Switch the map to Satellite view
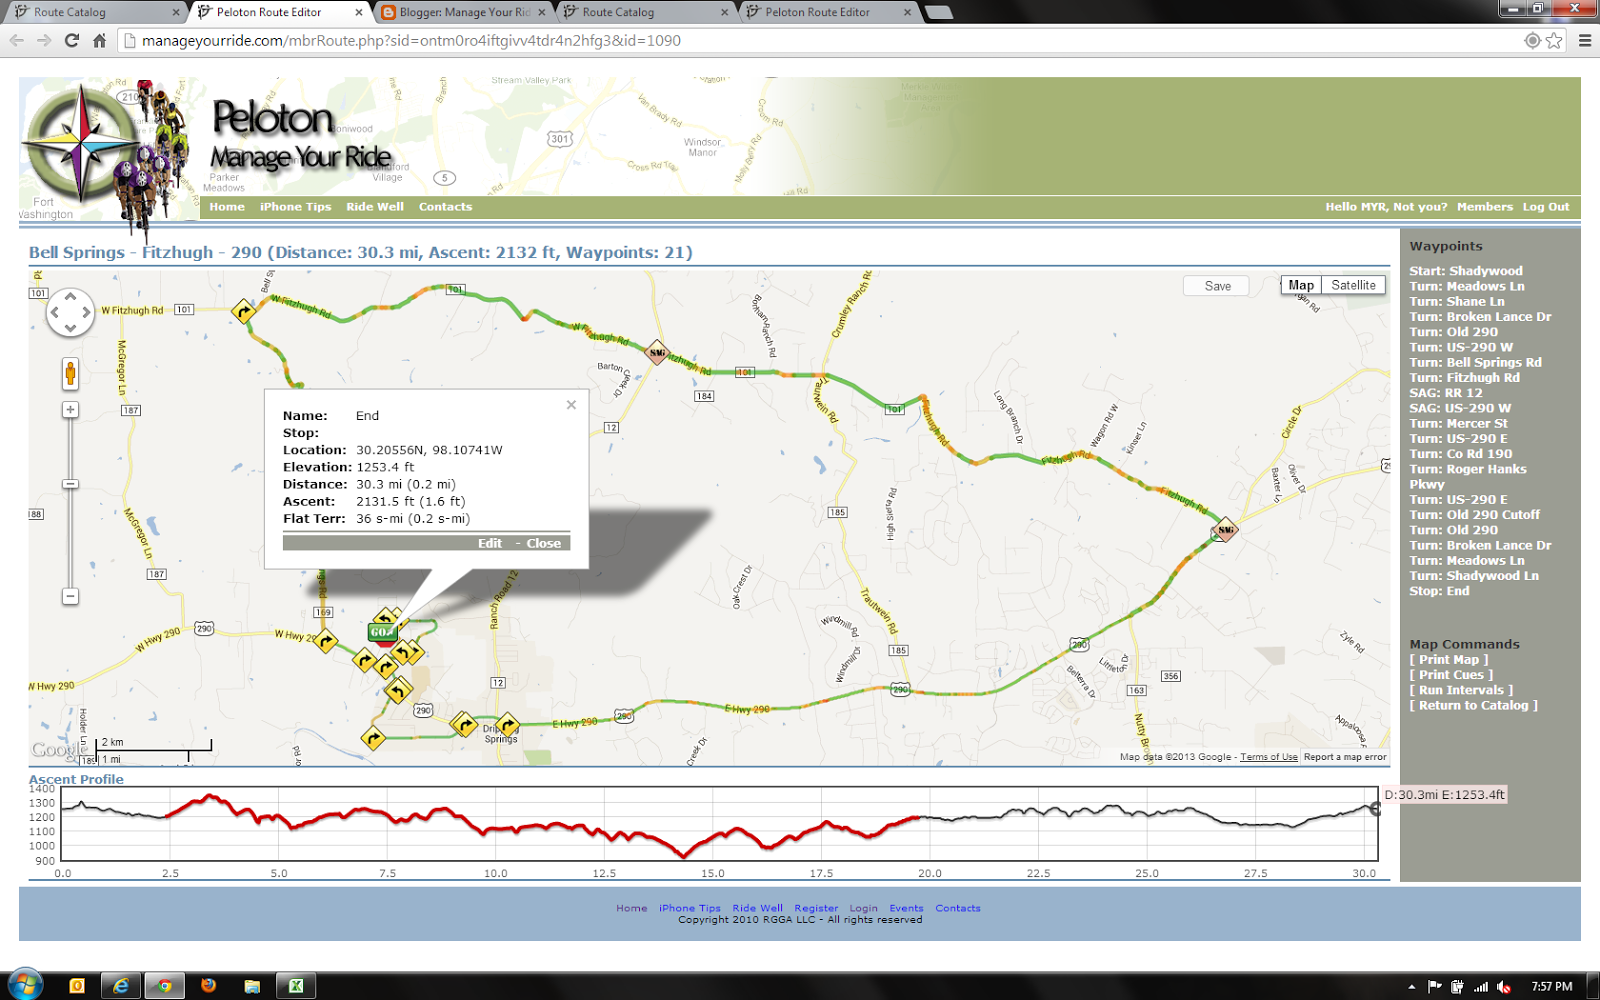The image size is (1600, 1000). click(1355, 285)
